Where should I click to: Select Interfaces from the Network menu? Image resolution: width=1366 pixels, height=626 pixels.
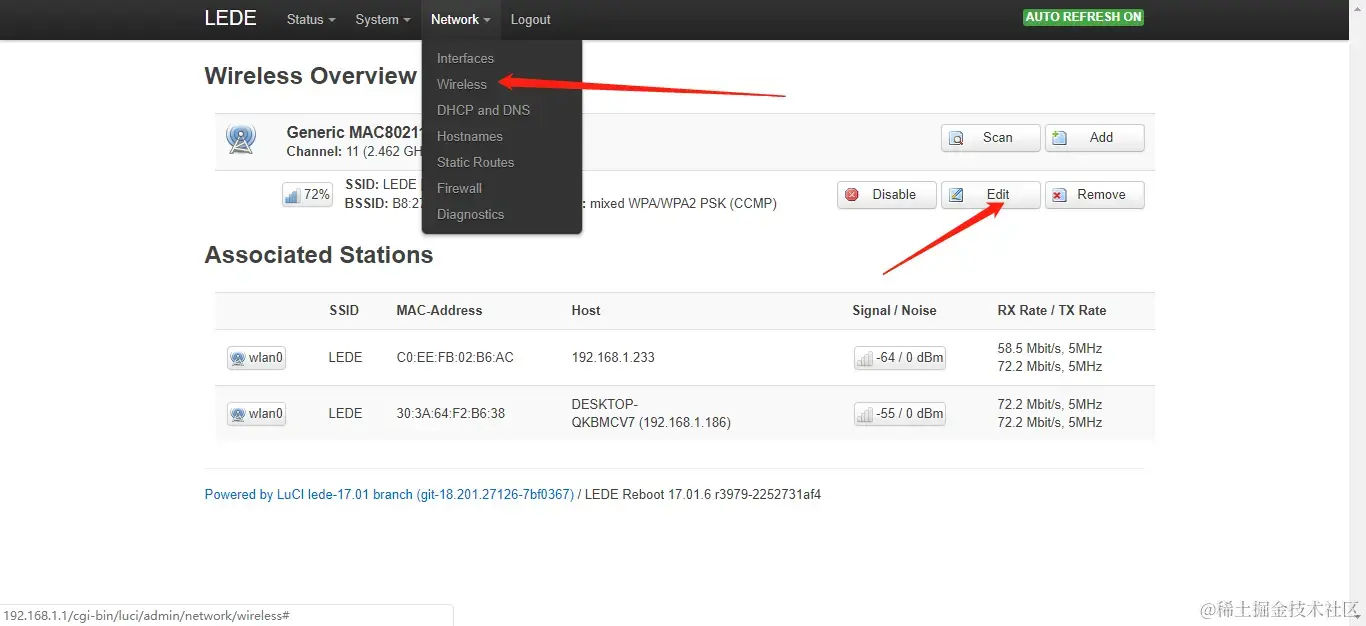465,58
